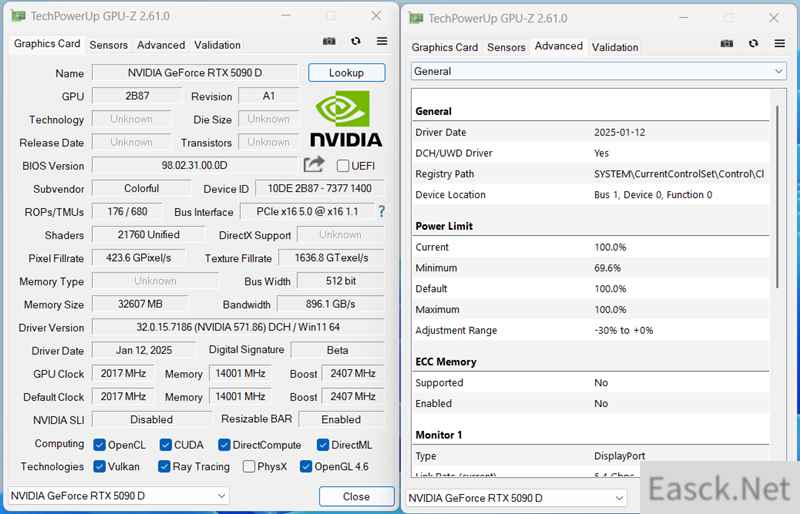Viewport: 800px width, 514px height.
Task: Toggle the CUDA checkbox
Action: pyautogui.click(x=165, y=445)
